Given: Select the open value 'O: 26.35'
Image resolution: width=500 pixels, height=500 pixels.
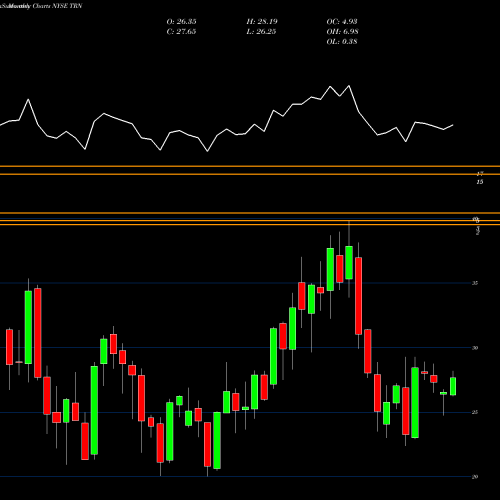Looking at the screenshot, I should coord(181,21).
